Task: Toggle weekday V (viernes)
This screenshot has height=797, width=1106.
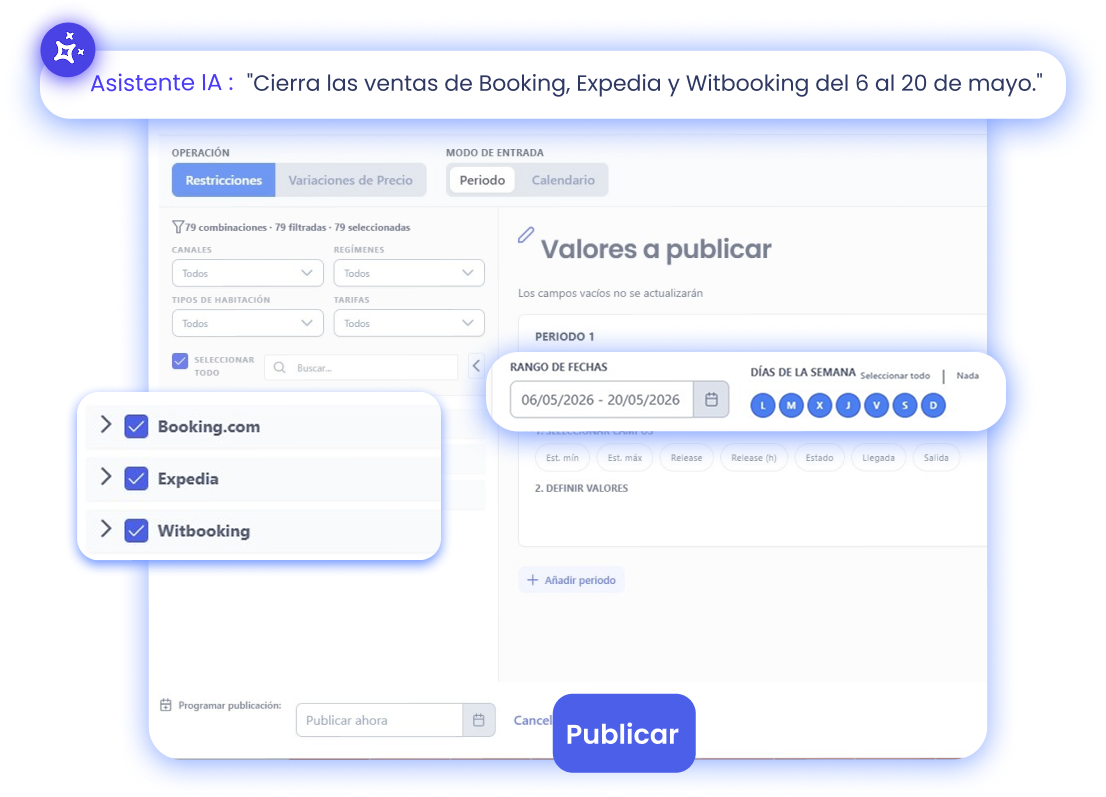Action: coord(876,406)
